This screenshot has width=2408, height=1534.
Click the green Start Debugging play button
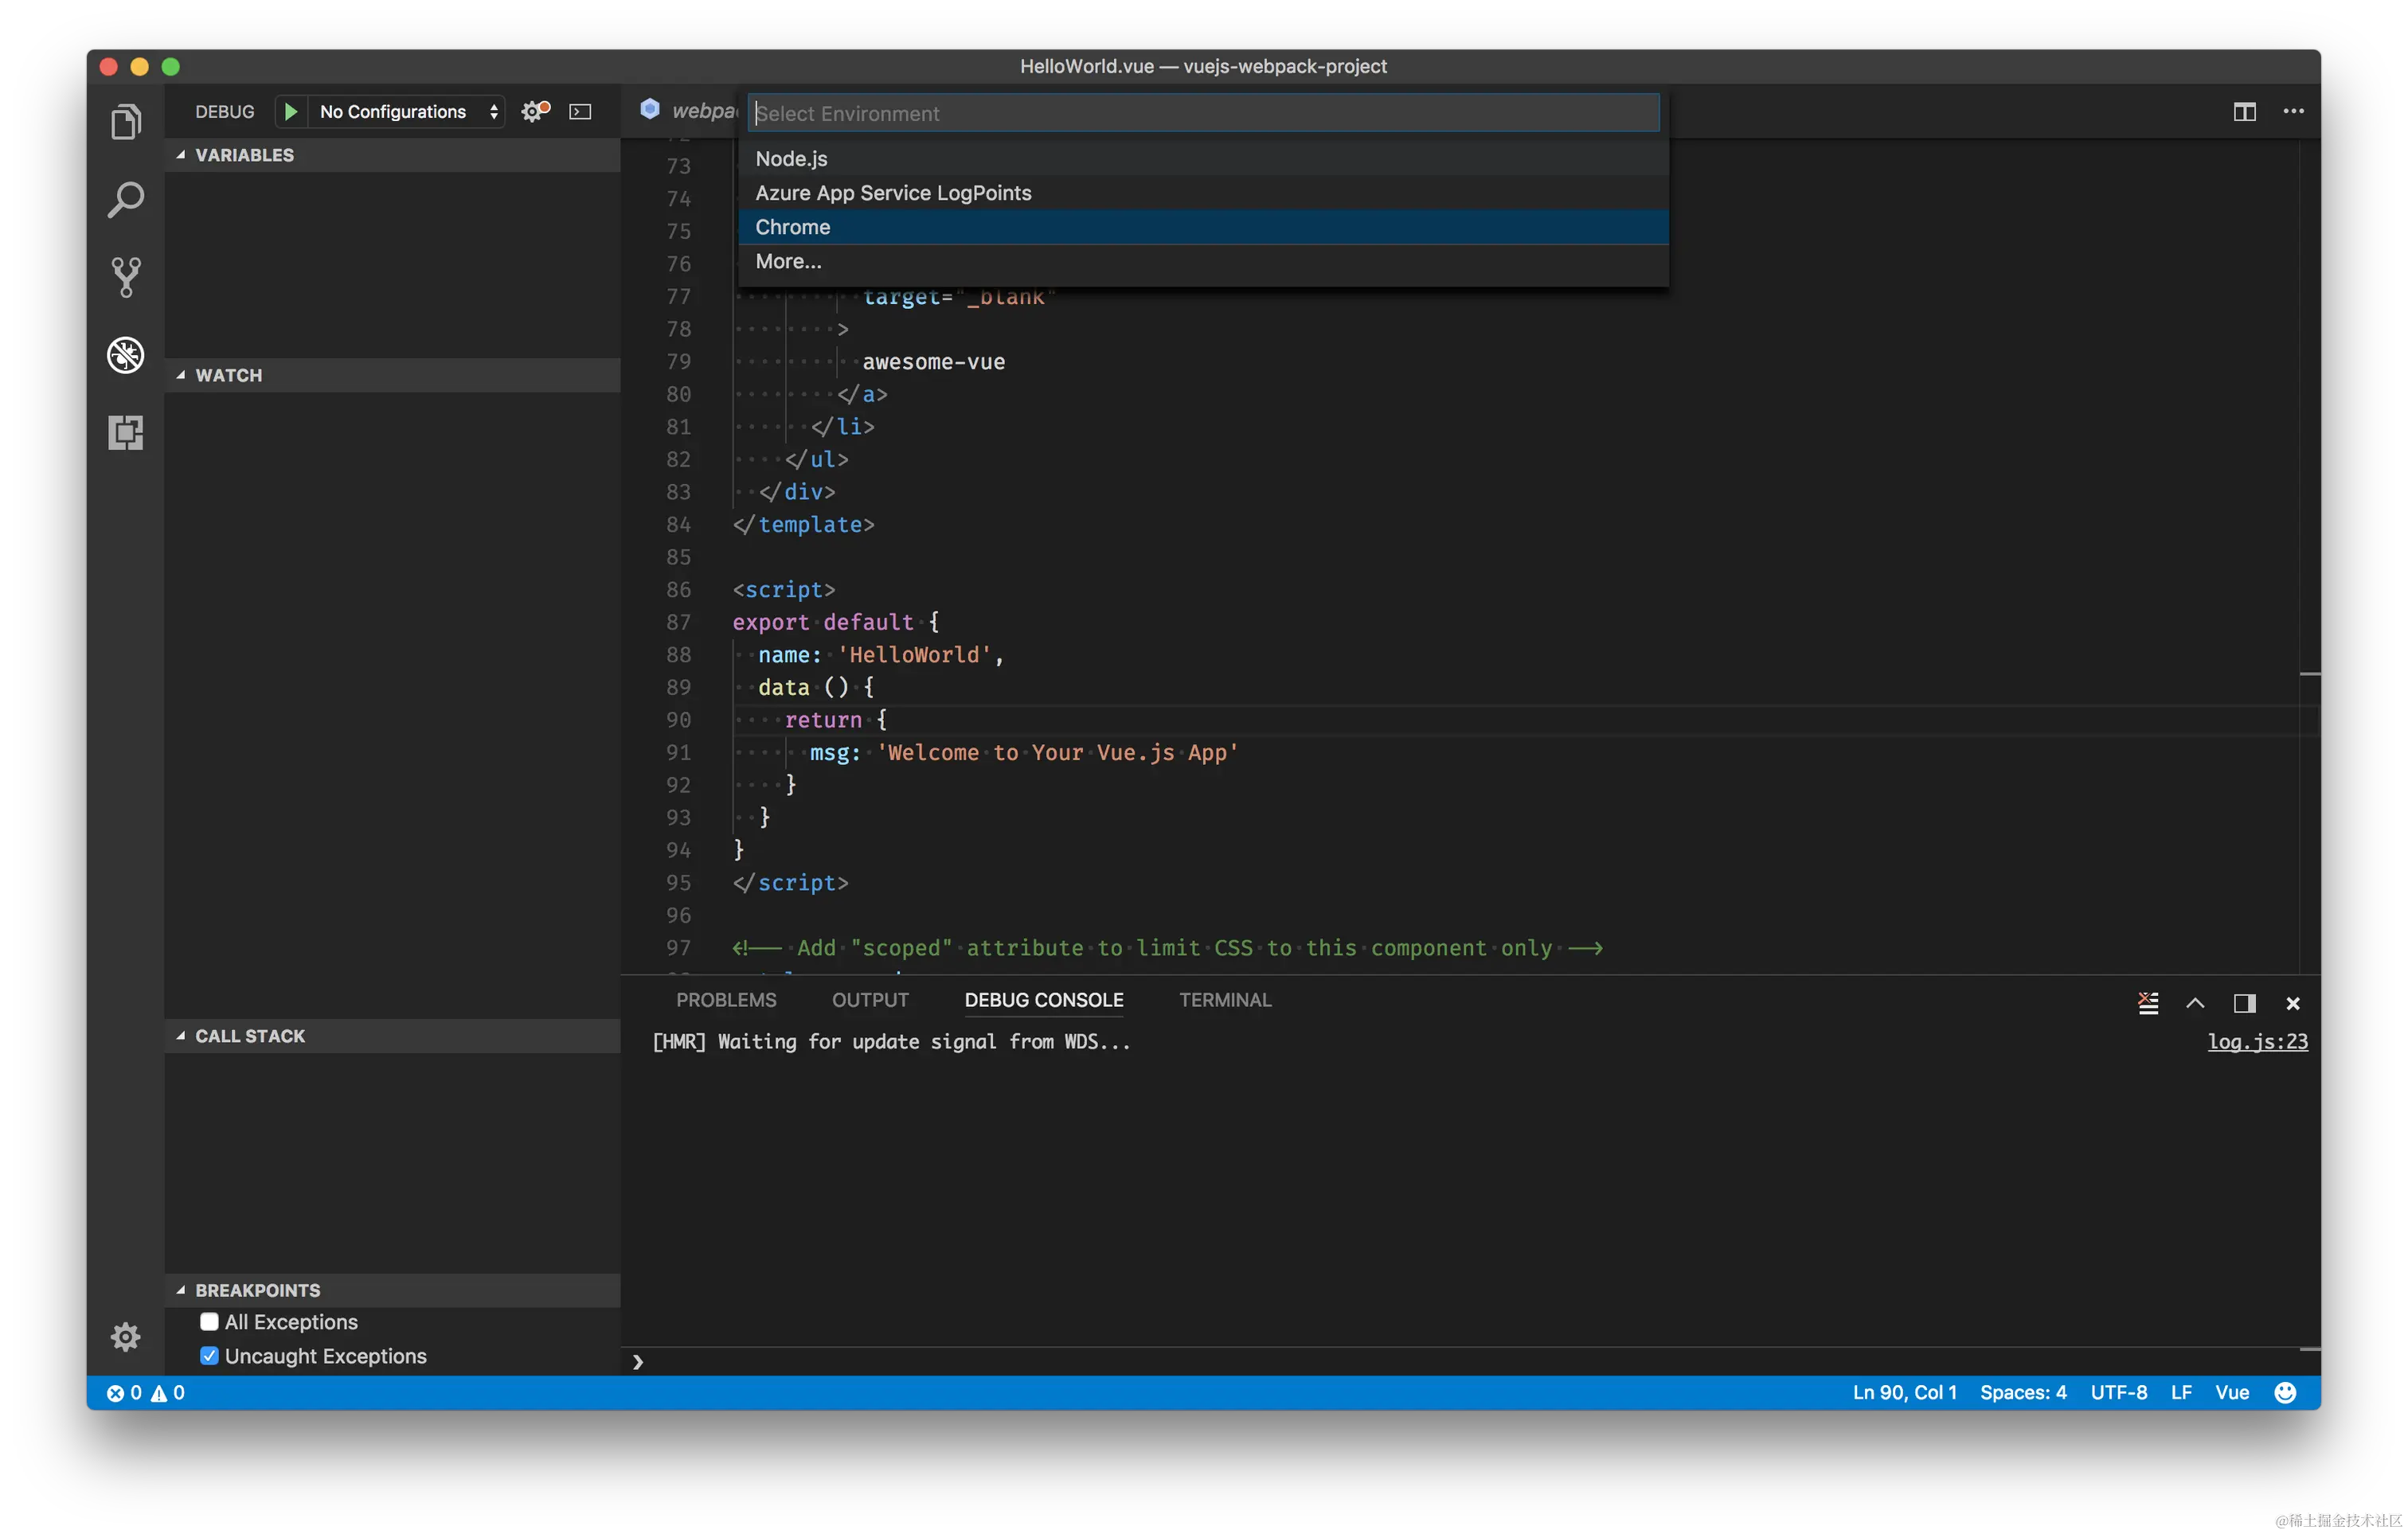click(290, 111)
